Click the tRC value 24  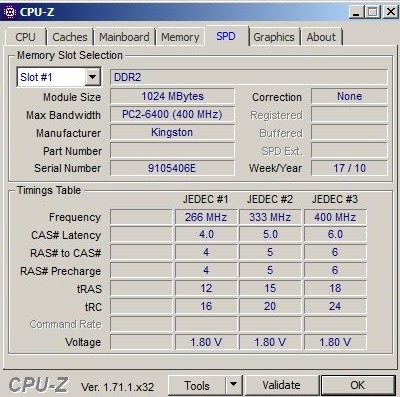pos(335,306)
